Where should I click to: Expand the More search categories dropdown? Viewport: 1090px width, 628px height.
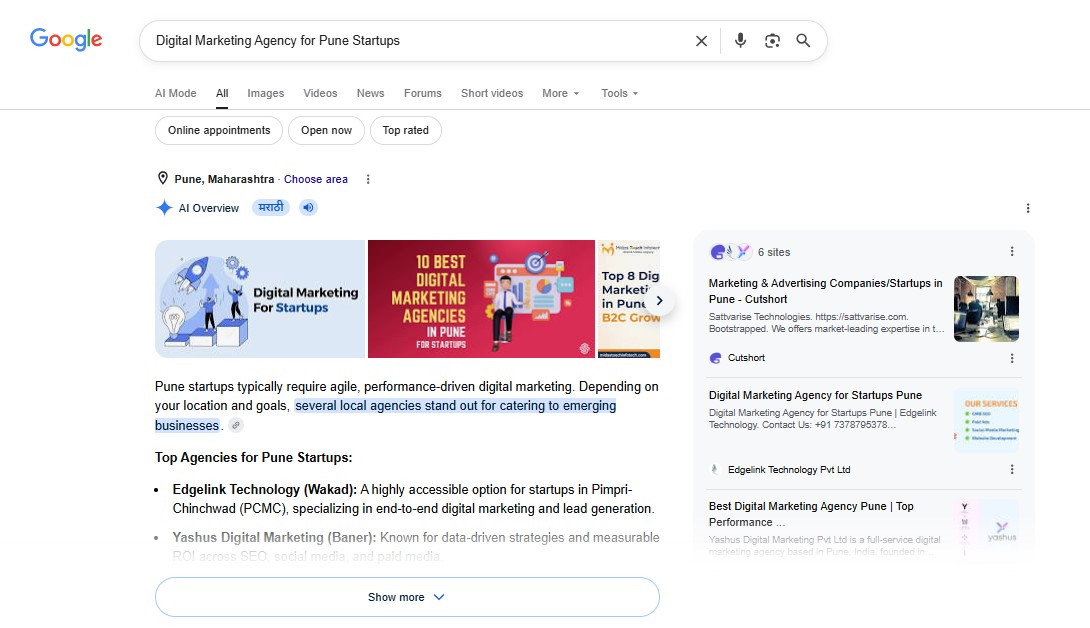[560, 93]
